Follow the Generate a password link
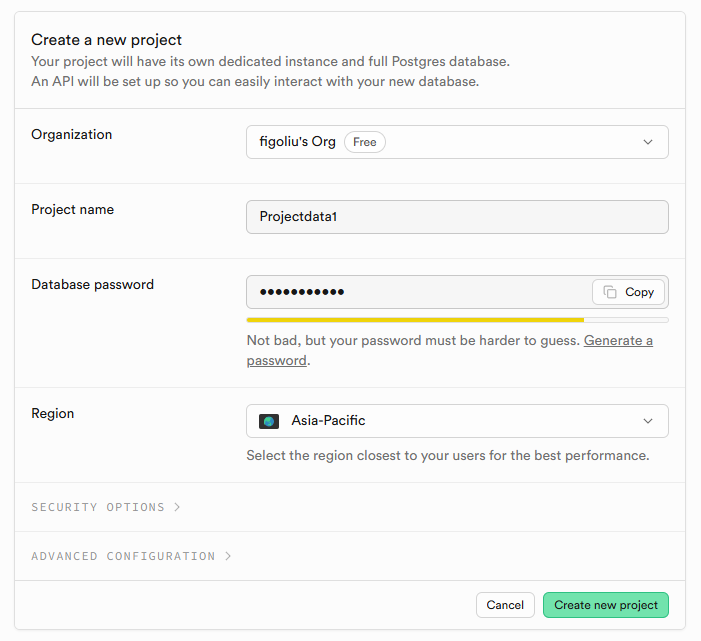 (x=618, y=341)
